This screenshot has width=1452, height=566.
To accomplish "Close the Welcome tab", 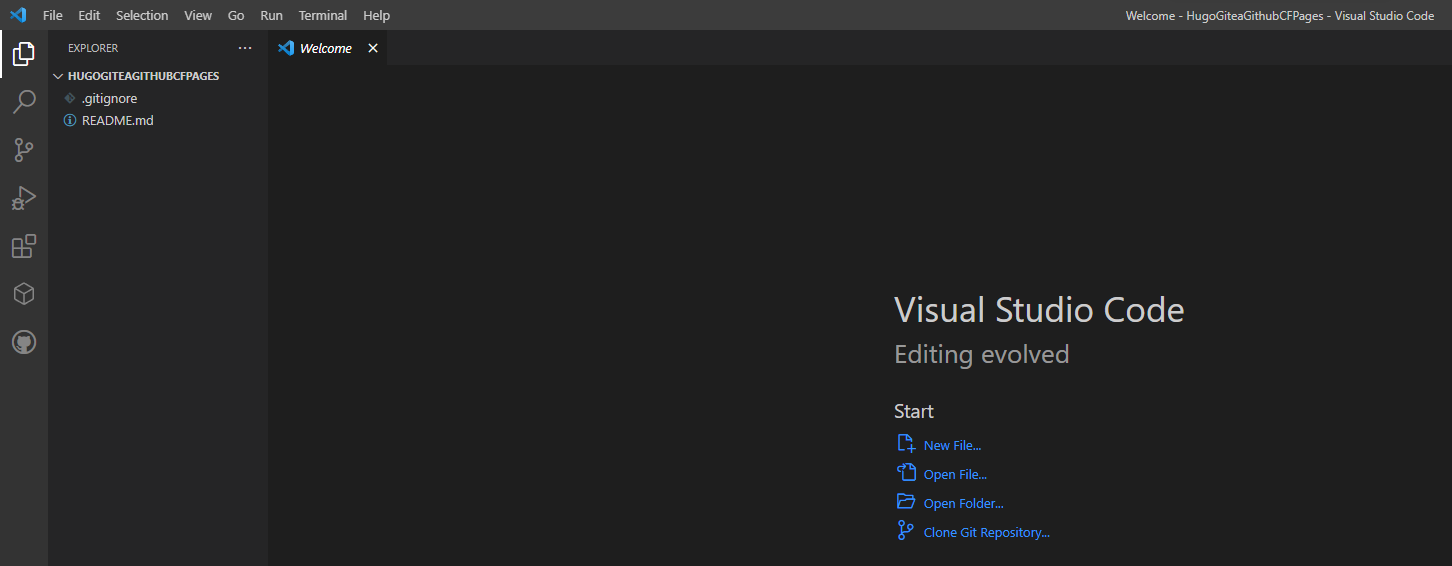I will [373, 48].
